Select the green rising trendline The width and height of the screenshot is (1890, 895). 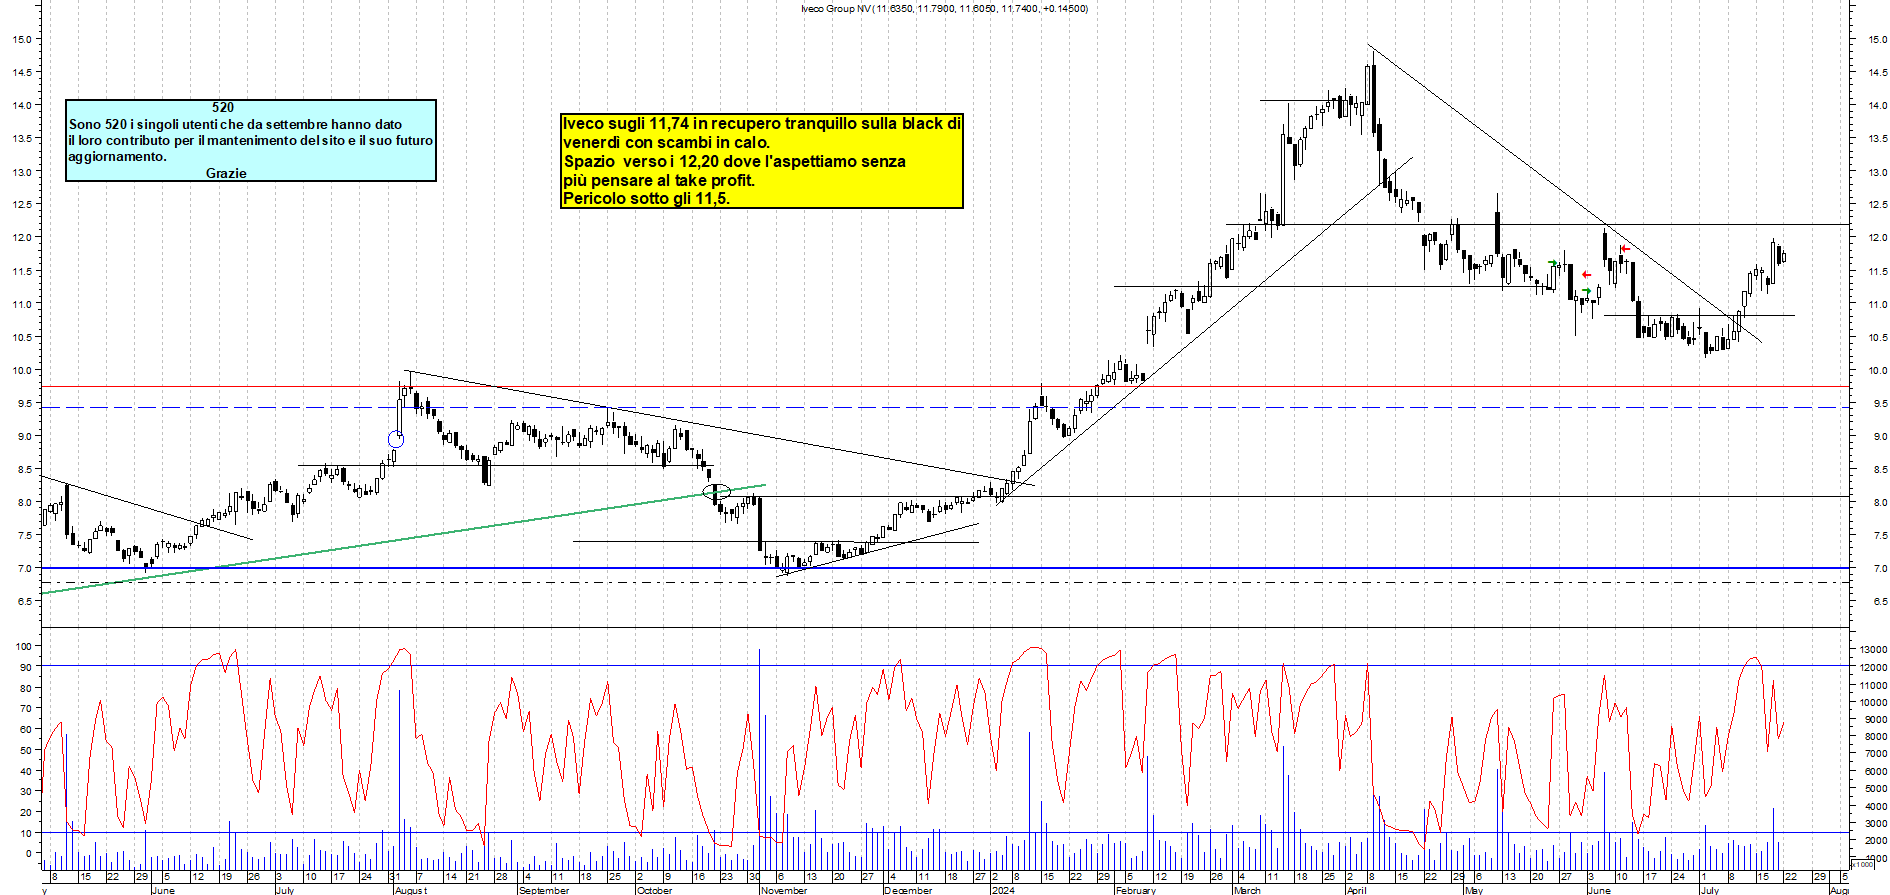(403, 540)
